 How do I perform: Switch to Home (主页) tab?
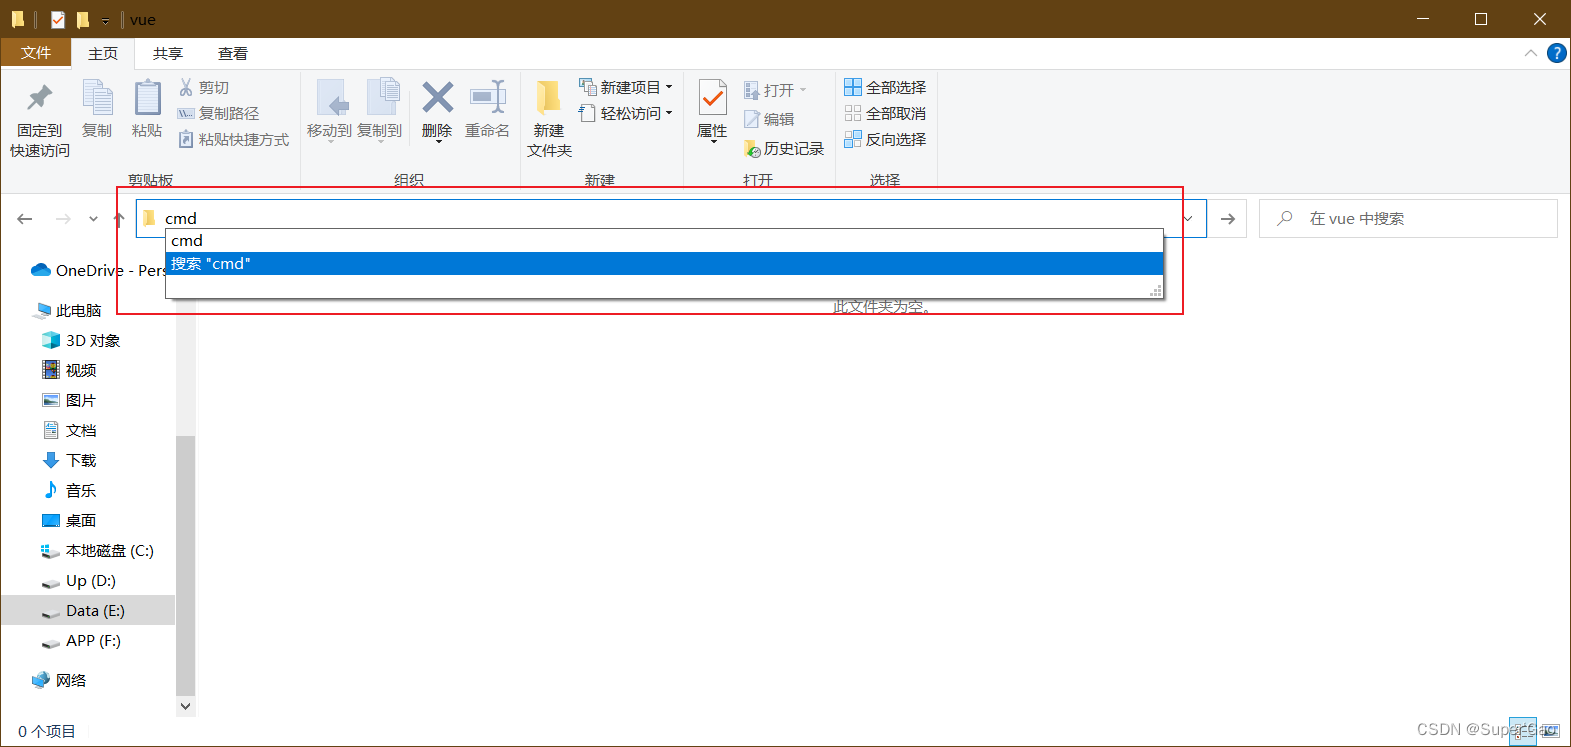(x=103, y=54)
